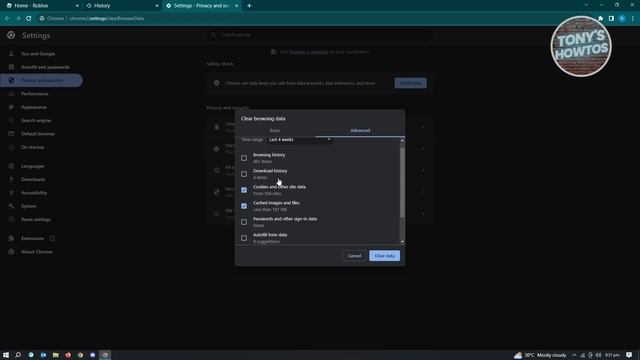Click the Check now button
The width and height of the screenshot is (640, 360).
click(x=410, y=83)
